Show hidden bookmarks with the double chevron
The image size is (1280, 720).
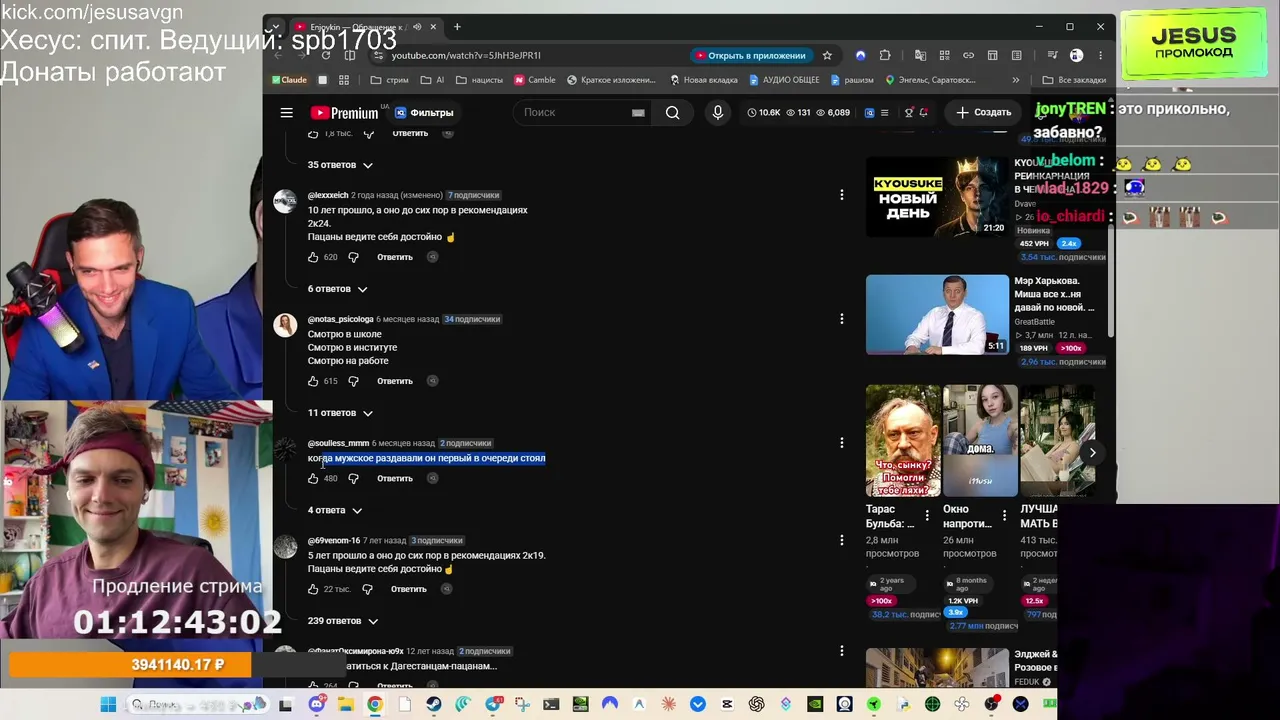[x=1016, y=80]
